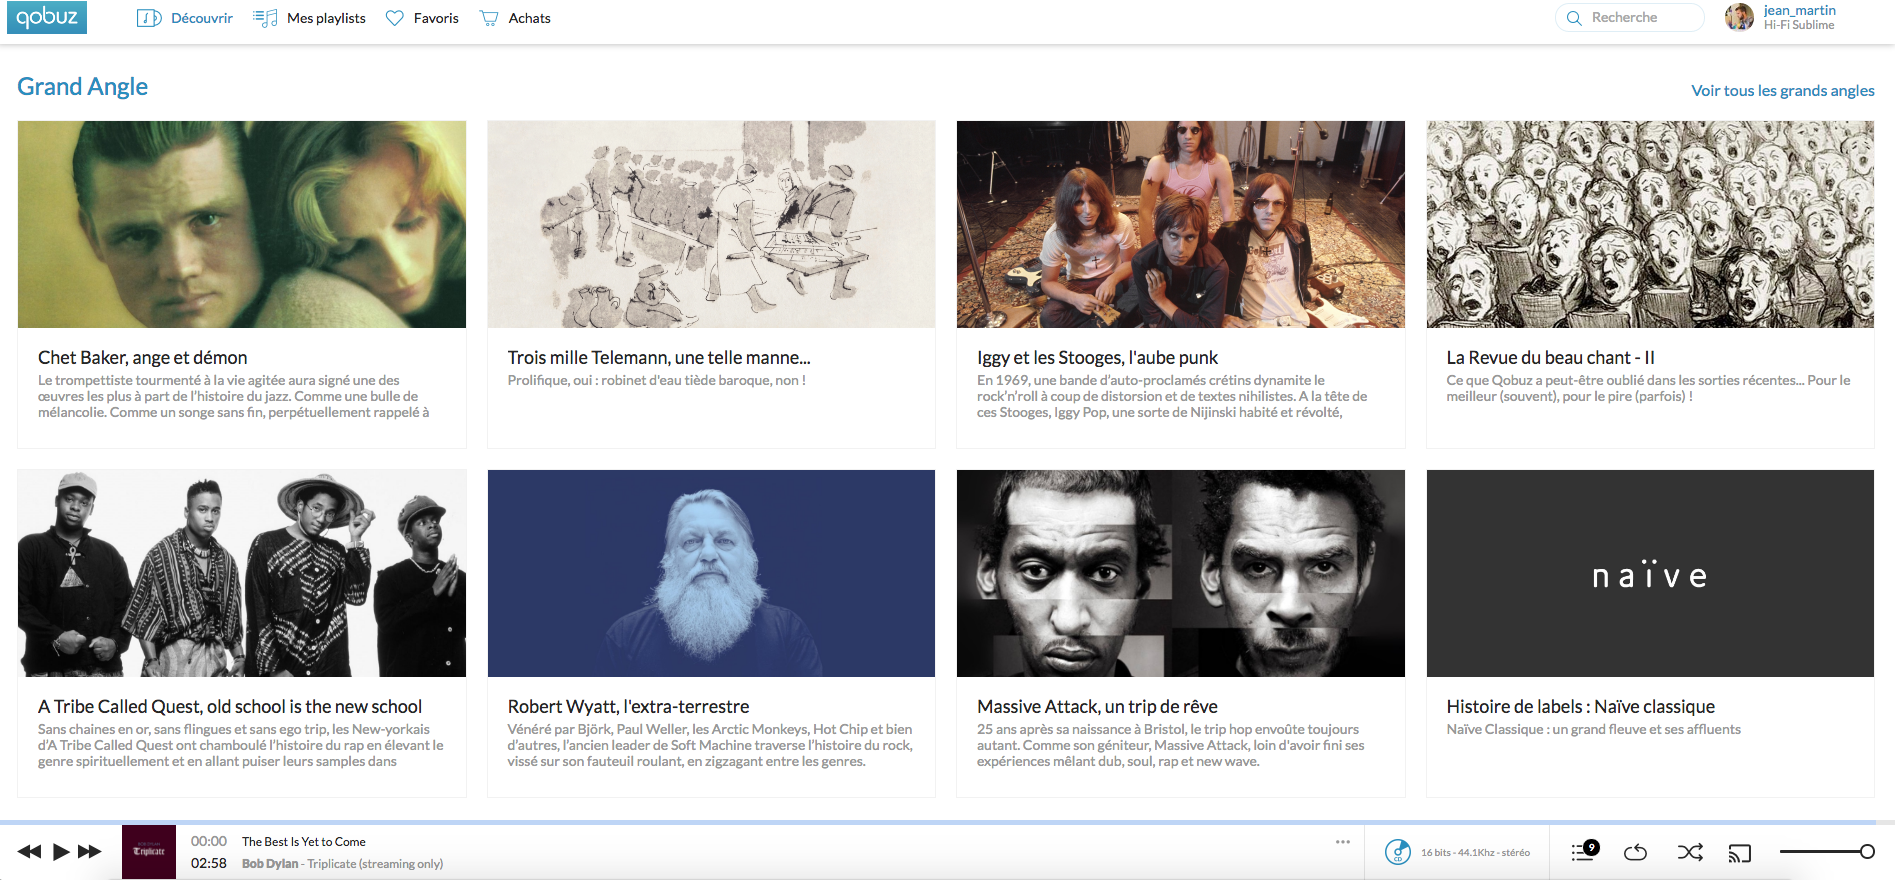The width and height of the screenshot is (1895, 880).
Task: Open the Massive Attack photo
Action: (x=1181, y=573)
